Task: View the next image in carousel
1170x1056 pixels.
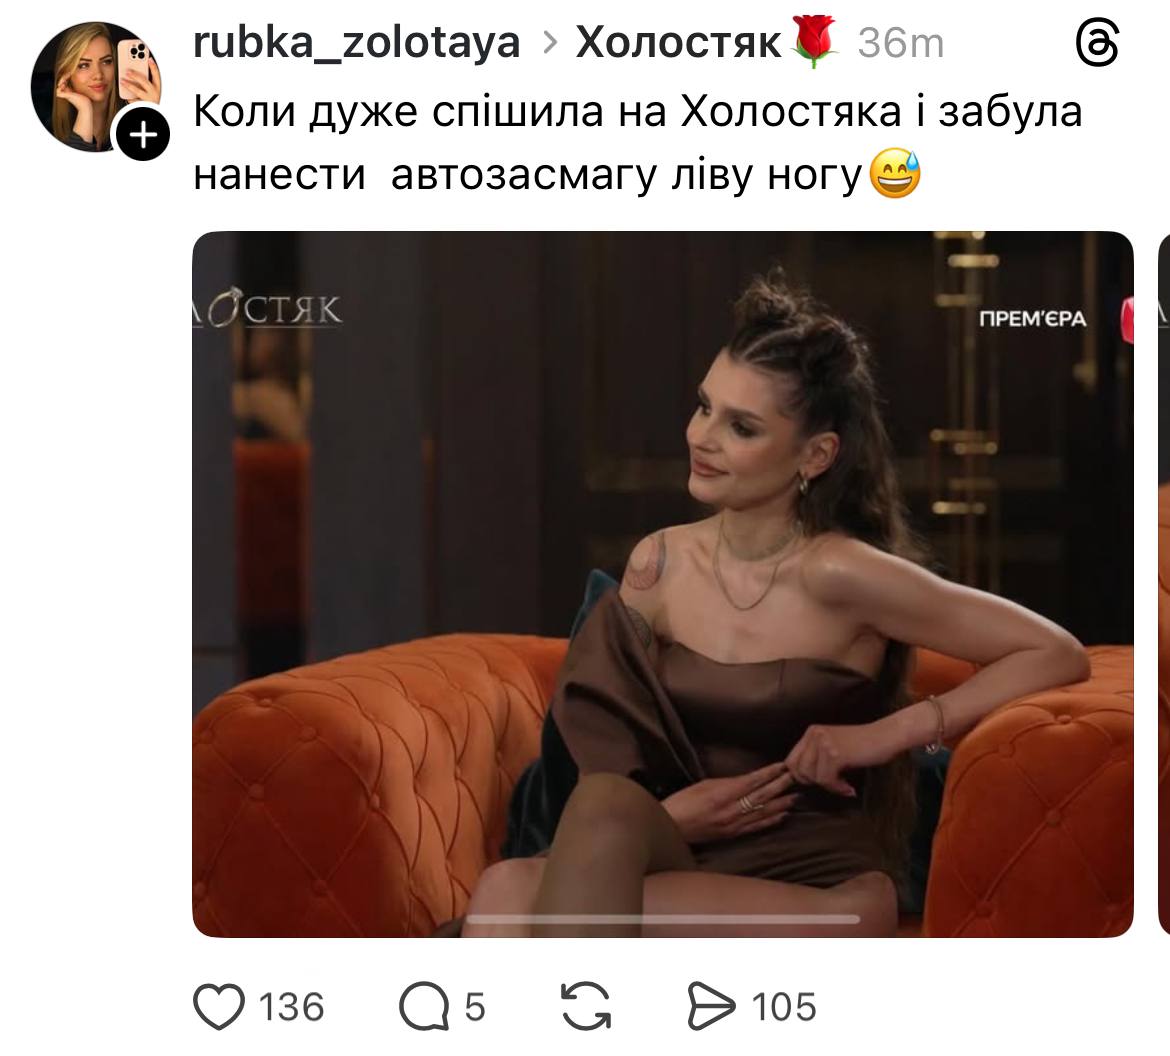Action: 1163,584
